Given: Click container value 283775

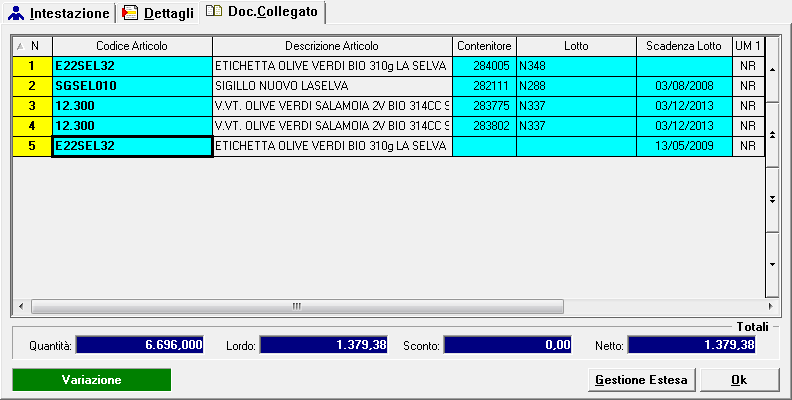Looking at the screenshot, I should coord(484,106).
